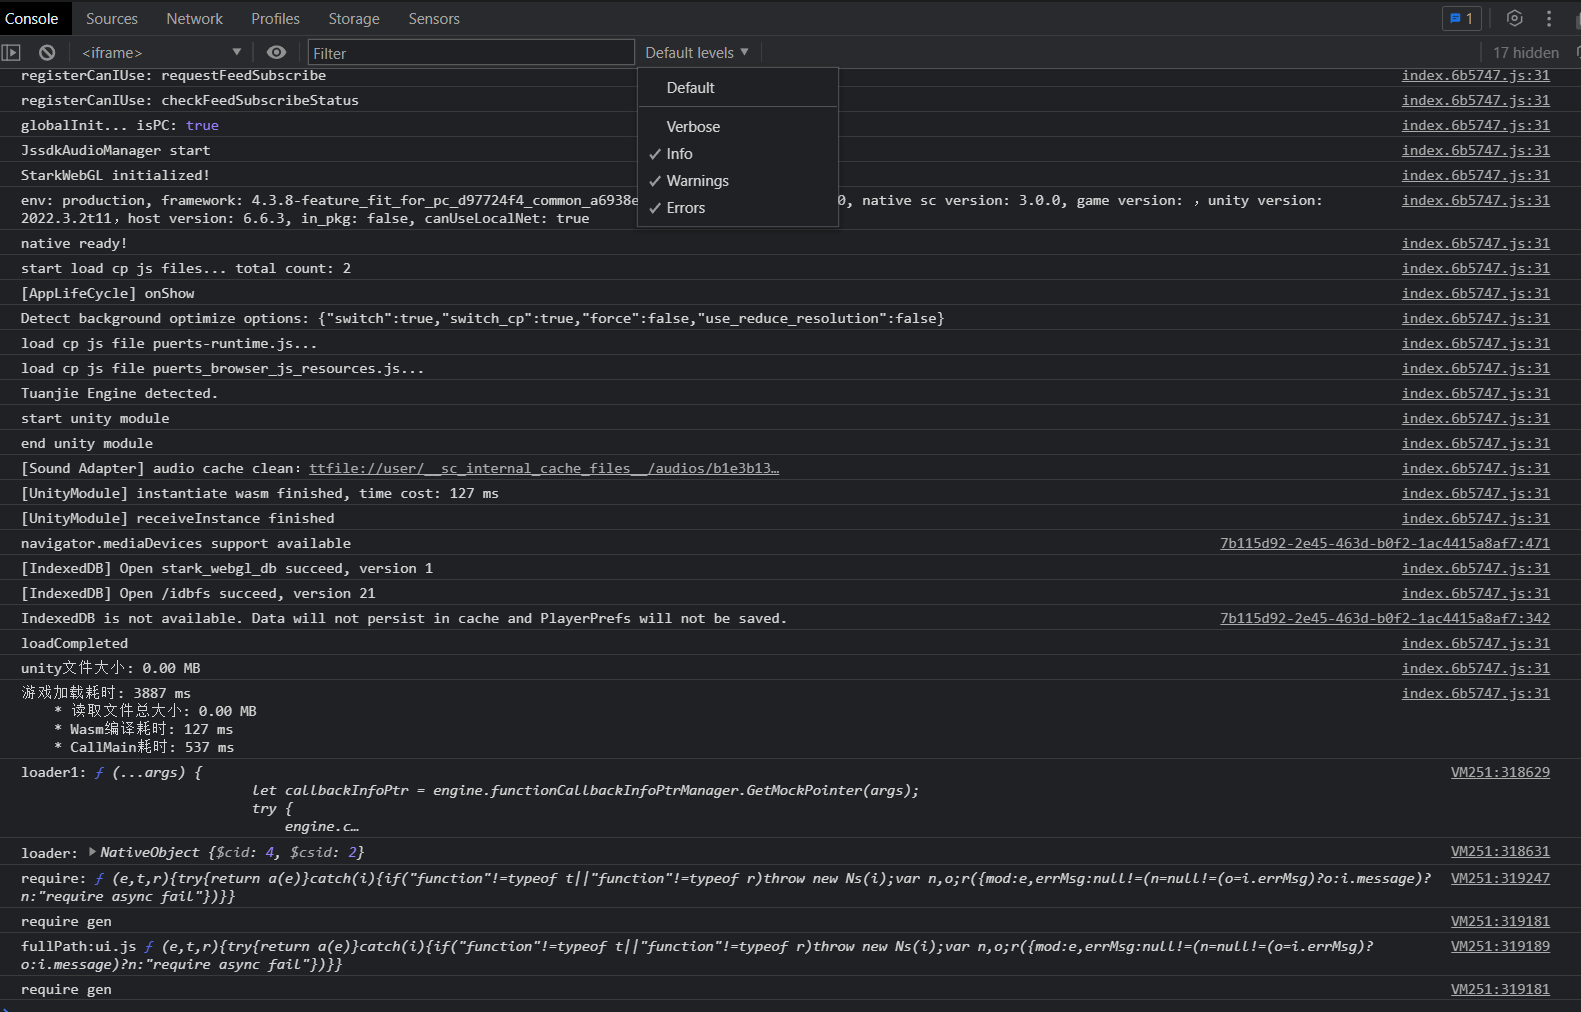Uncheck the Info log level
The image size is (1581, 1012).
[x=679, y=154]
